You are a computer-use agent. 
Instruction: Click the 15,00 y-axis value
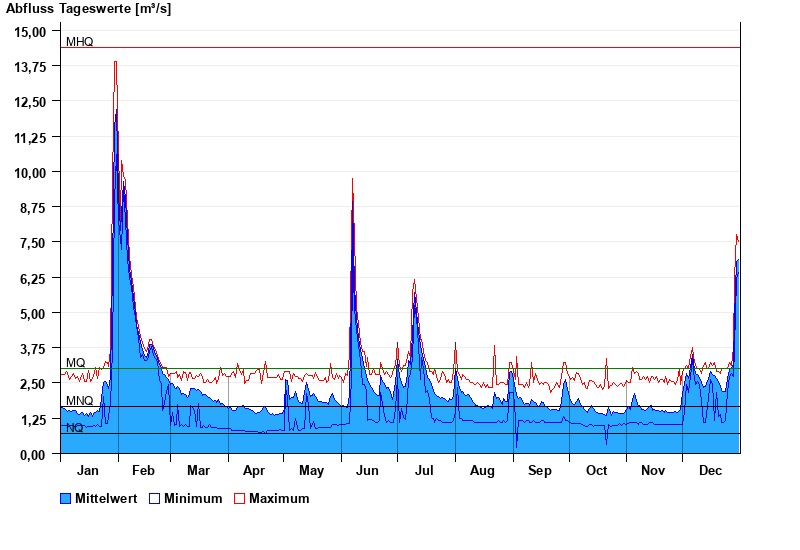point(31,31)
